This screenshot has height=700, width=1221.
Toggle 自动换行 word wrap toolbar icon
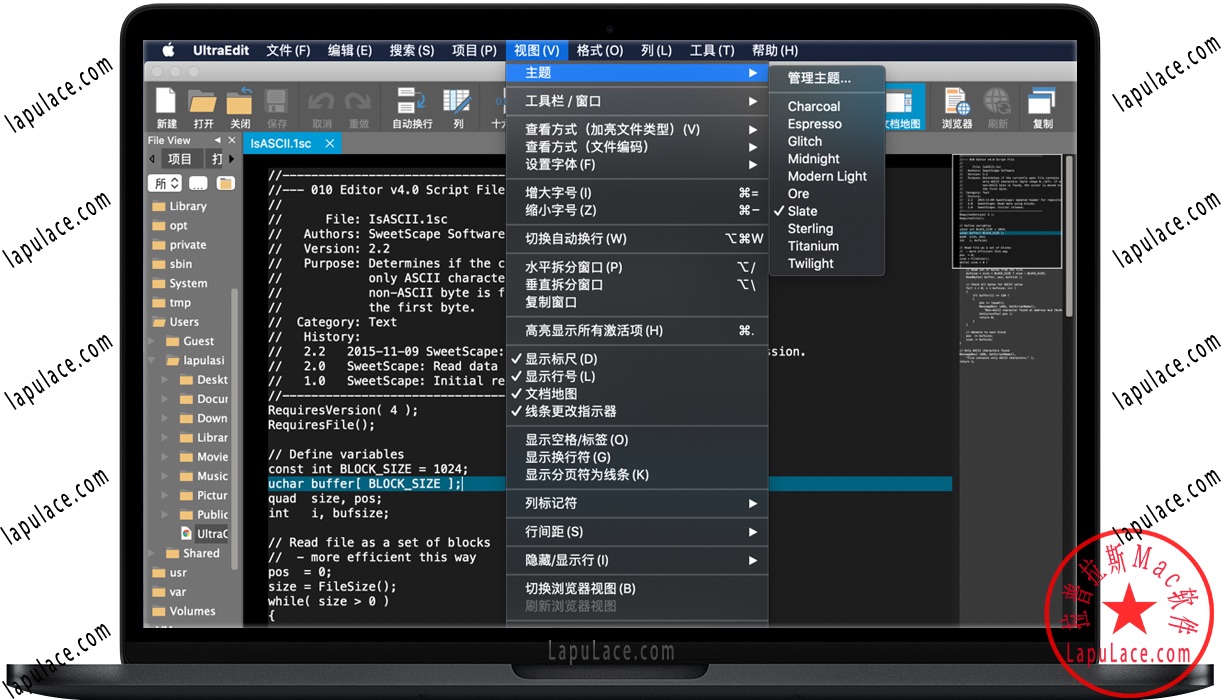pos(411,103)
